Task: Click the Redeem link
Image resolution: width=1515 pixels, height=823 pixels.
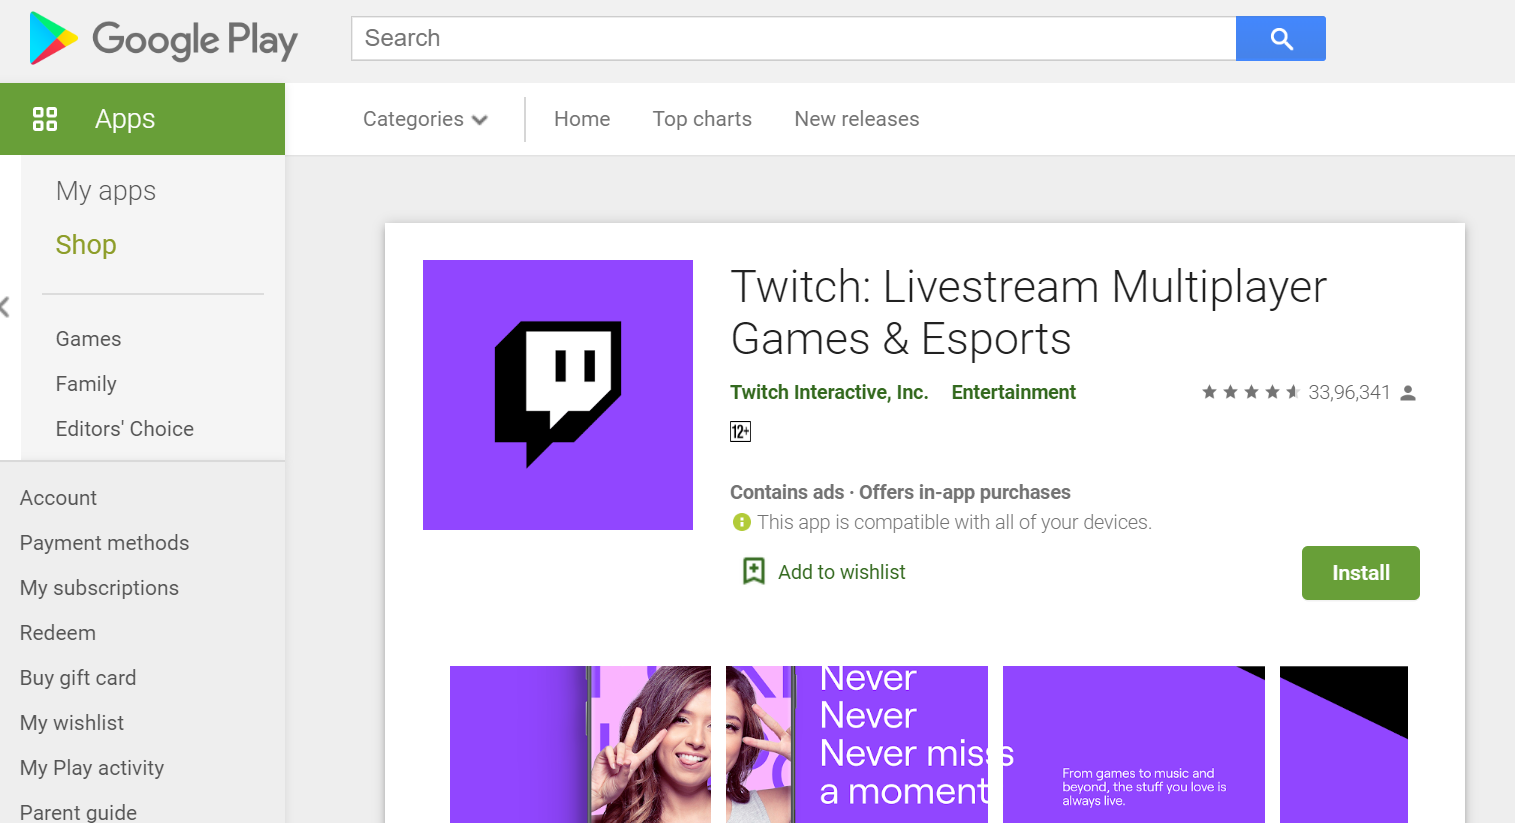Action: [58, 633]
